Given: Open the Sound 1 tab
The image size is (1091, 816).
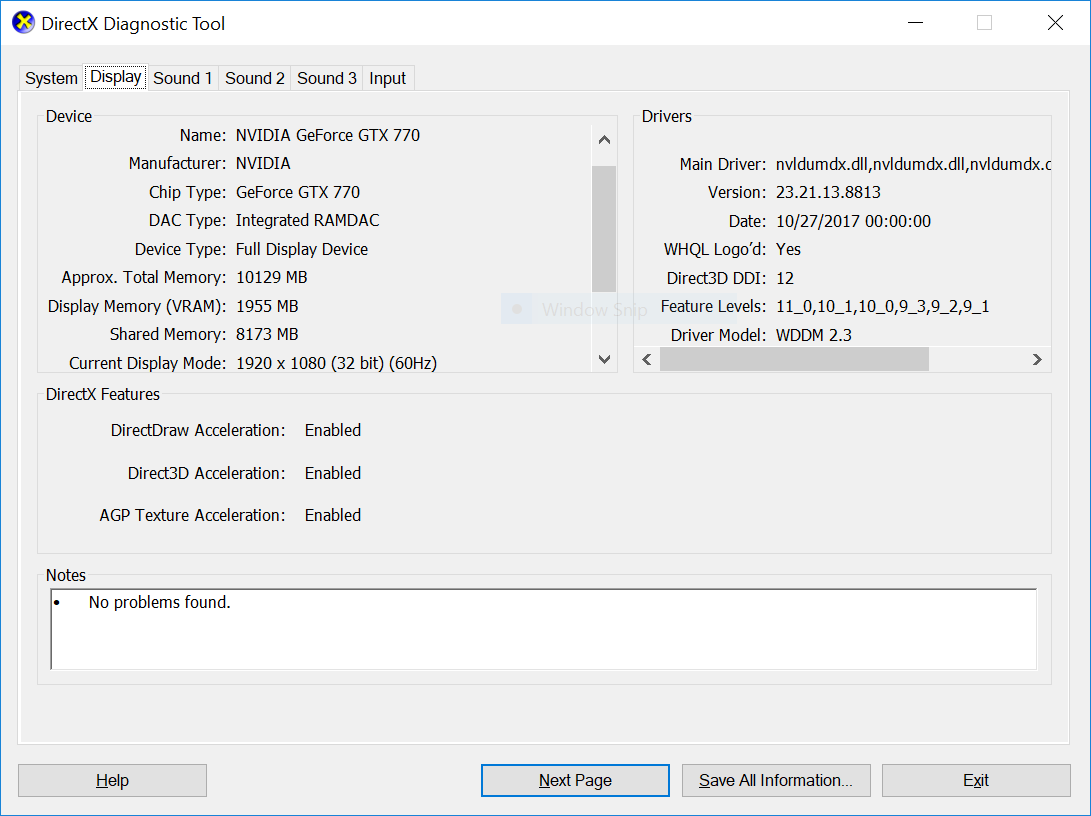Looking at the screenshot, I should pos(182,78).
